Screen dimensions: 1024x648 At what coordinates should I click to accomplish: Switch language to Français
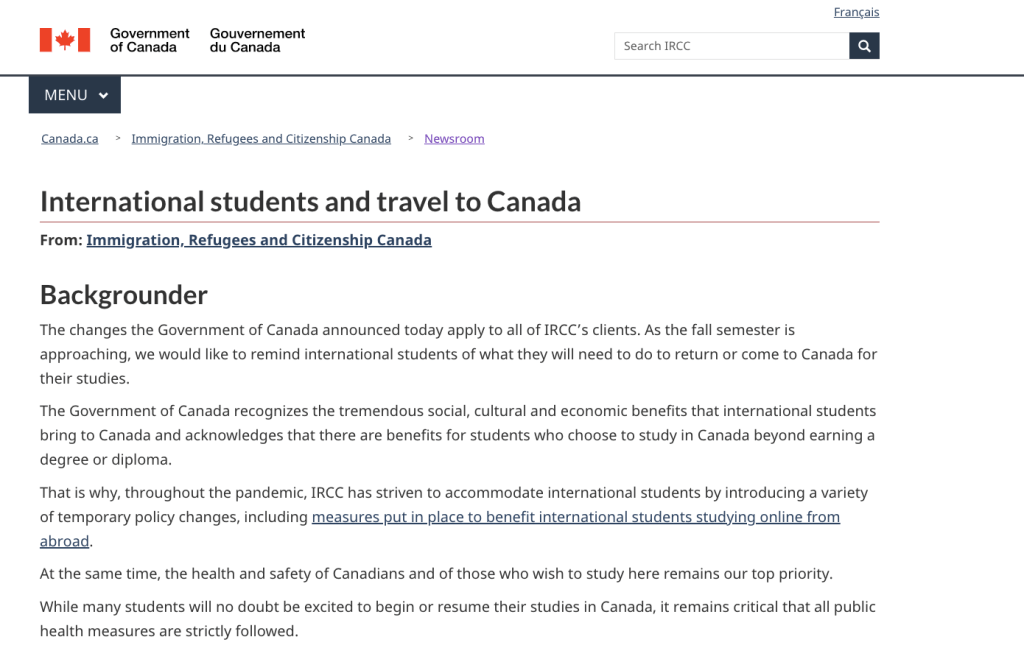[856, 12]
